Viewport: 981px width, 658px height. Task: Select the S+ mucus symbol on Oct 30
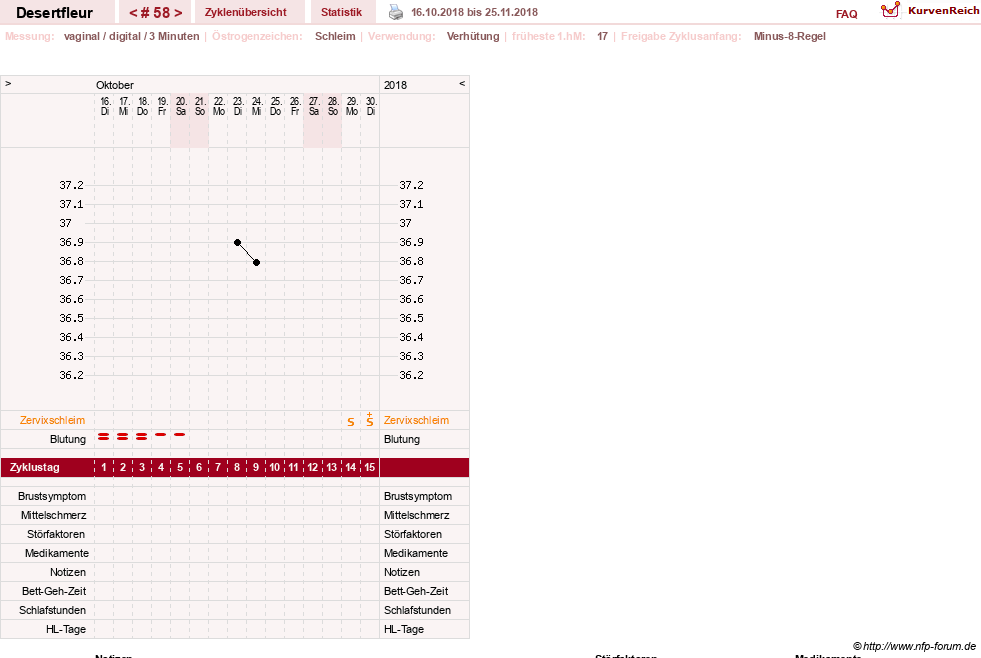370,420
